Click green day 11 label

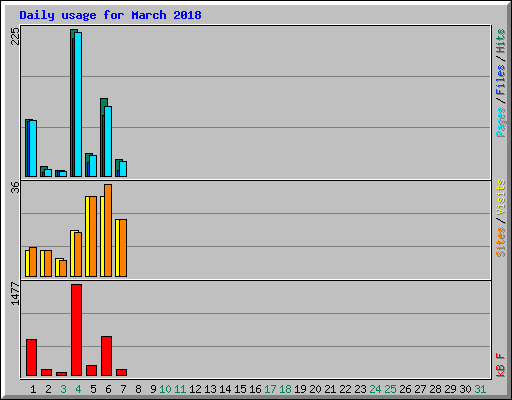(x=180, y=389)
